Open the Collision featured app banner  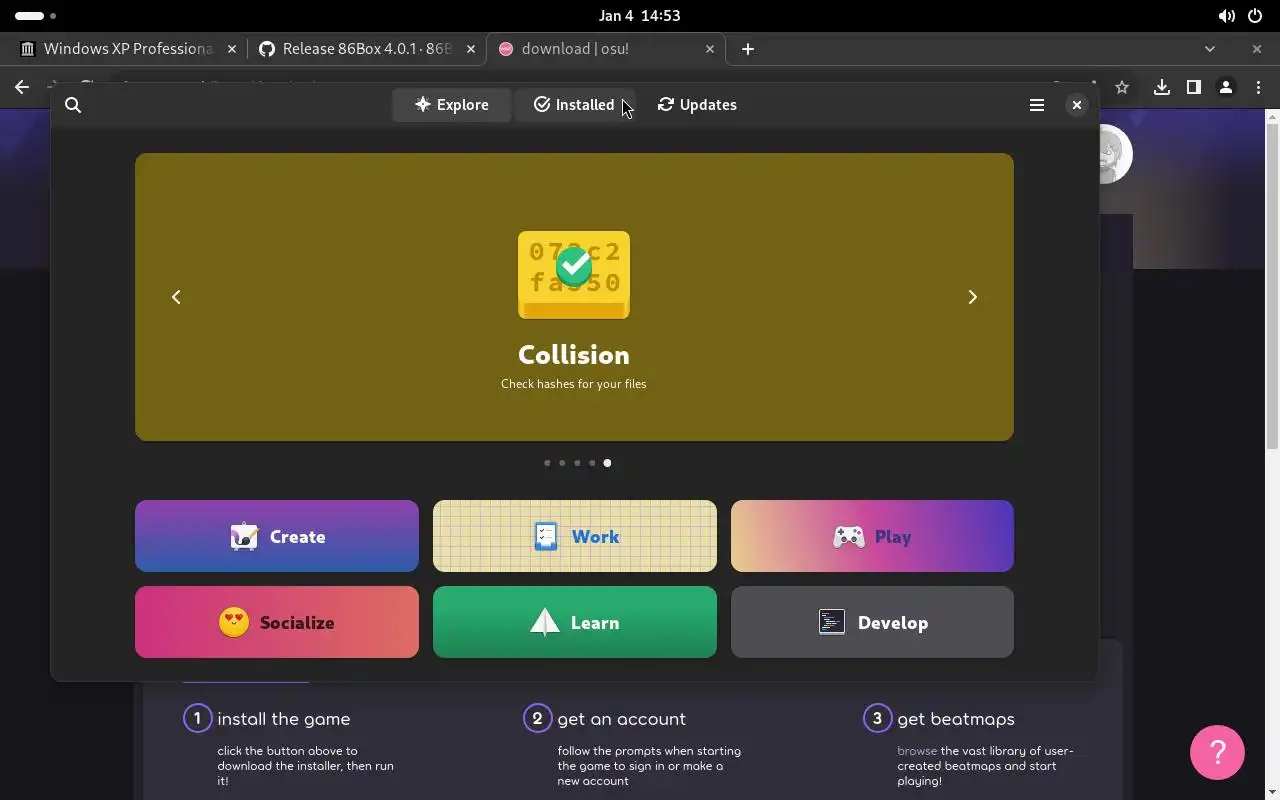coord(574,297)
